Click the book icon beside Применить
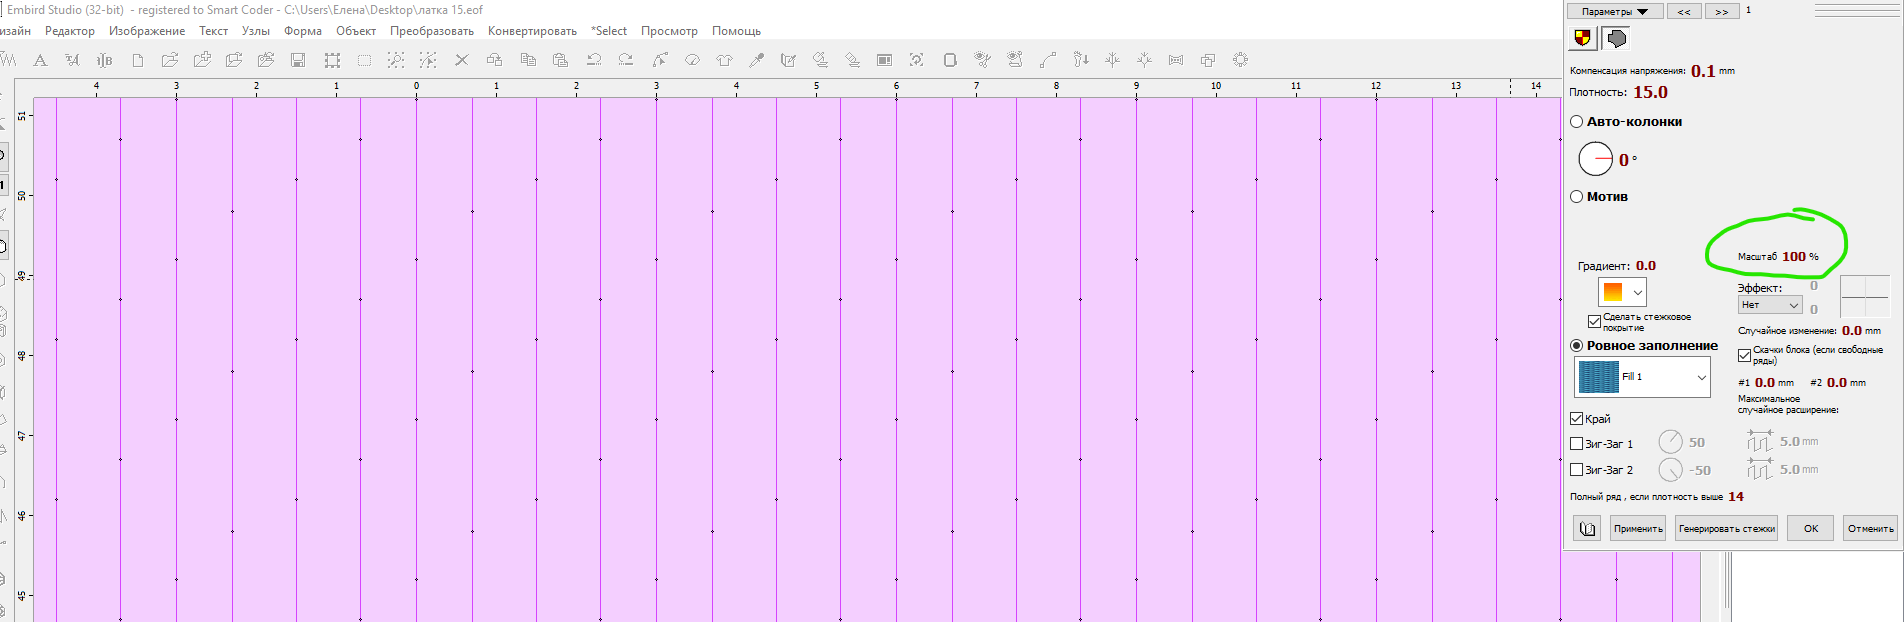Image resolution: width=1904 pixels, height=622 pixels. [1586, 528]
